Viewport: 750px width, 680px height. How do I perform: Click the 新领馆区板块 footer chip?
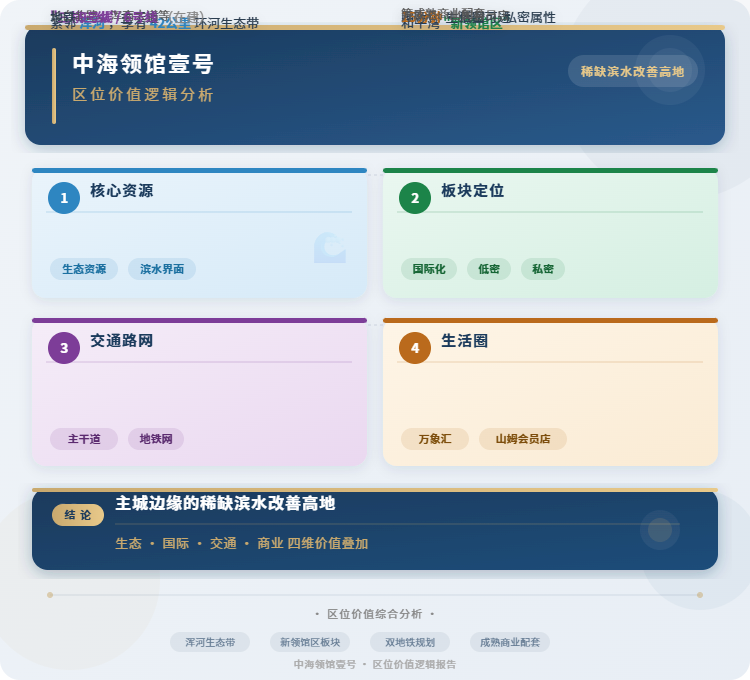pyautogui.click(x=310, y=642)
